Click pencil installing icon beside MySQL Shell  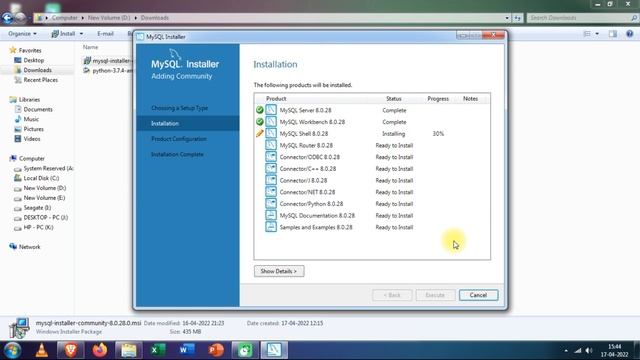click(260, 133)
